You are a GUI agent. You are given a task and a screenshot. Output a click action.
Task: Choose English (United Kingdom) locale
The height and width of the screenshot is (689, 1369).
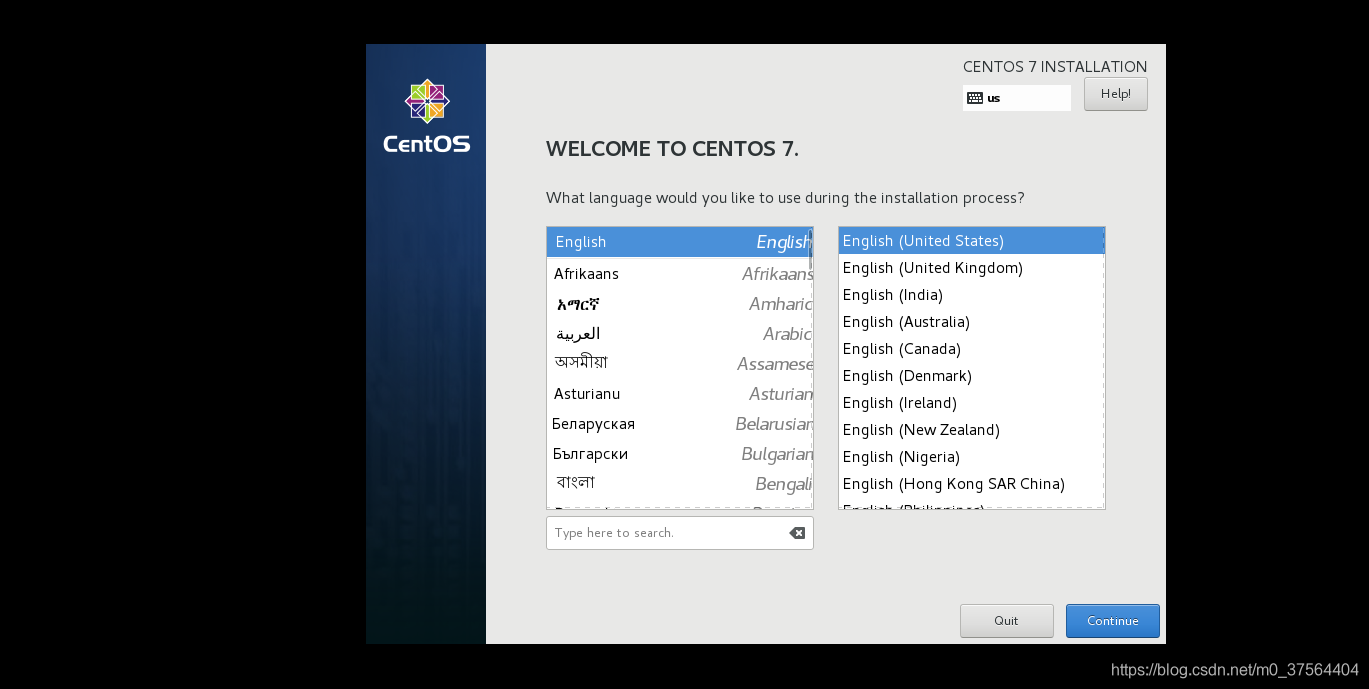tap(971, 268)
